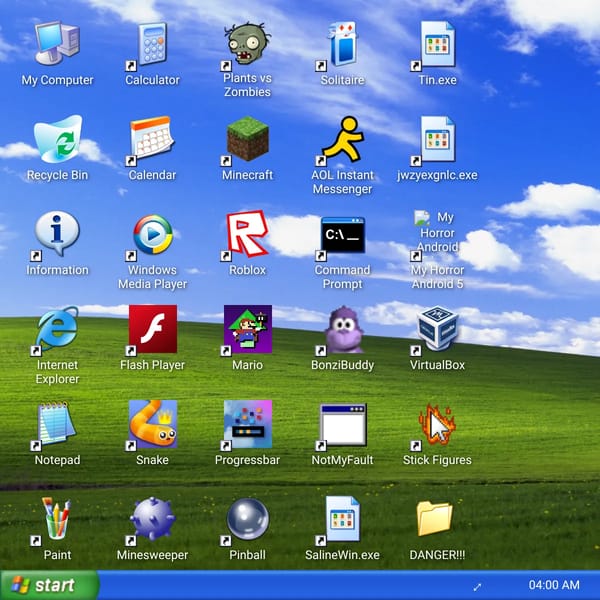
Task: Launch the Snake game icon
Action: tap(153, 424)
